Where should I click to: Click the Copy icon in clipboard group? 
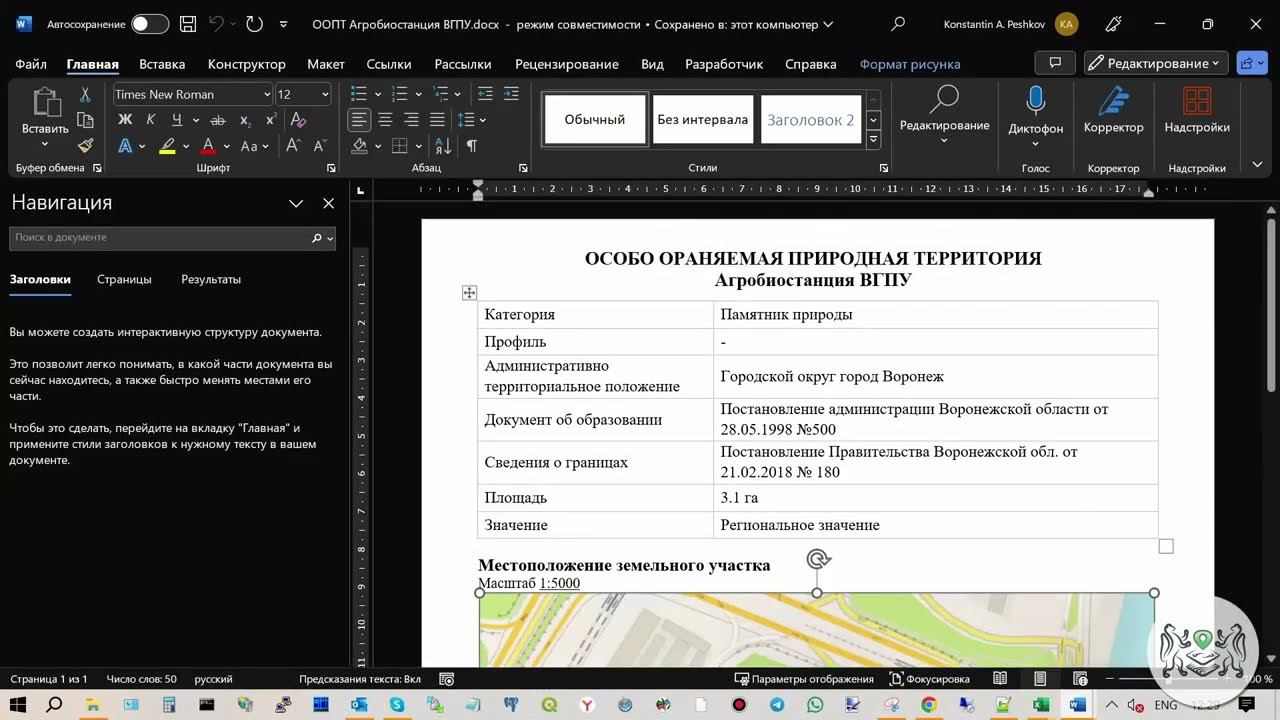point(85,120)
